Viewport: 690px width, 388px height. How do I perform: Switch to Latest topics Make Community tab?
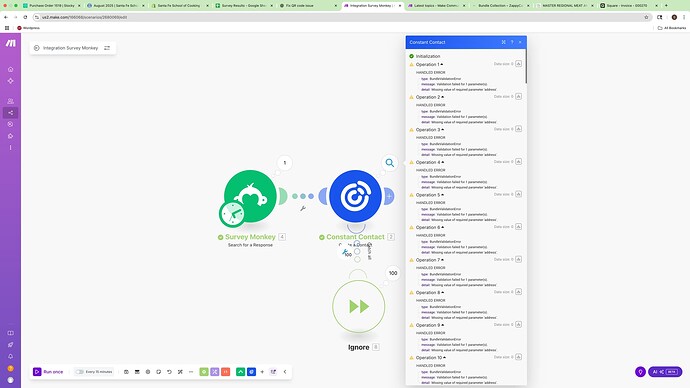point(436,6)
